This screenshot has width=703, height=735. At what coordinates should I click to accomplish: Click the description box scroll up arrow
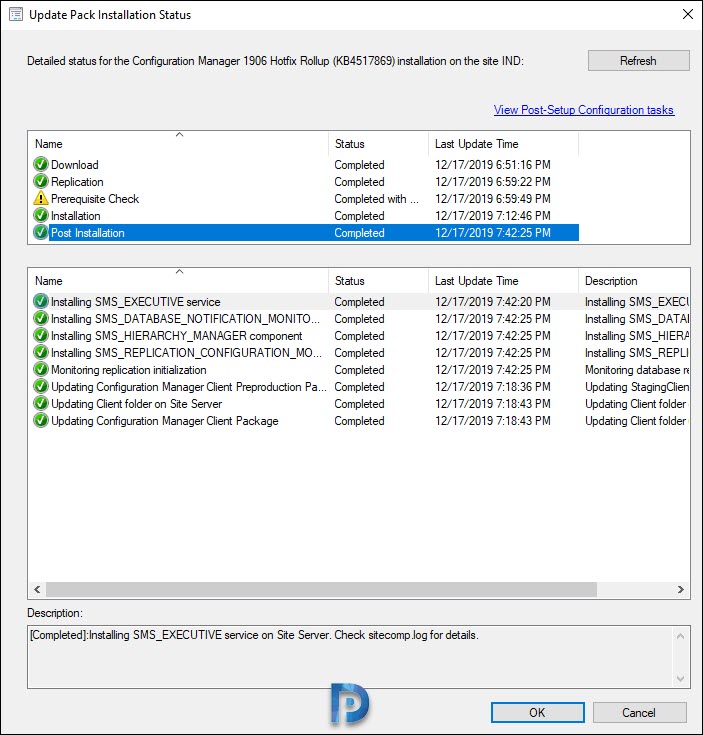click(x=681, y=636)
